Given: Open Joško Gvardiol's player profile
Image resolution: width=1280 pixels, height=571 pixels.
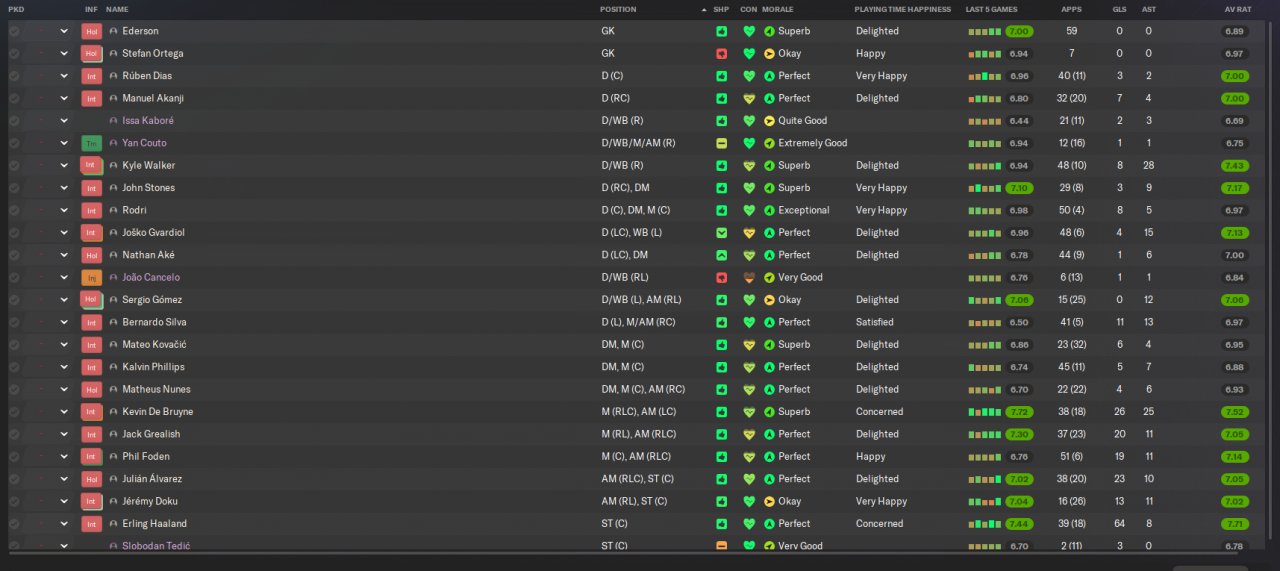Looking at the screenshot, I should [x=153, y=233].
